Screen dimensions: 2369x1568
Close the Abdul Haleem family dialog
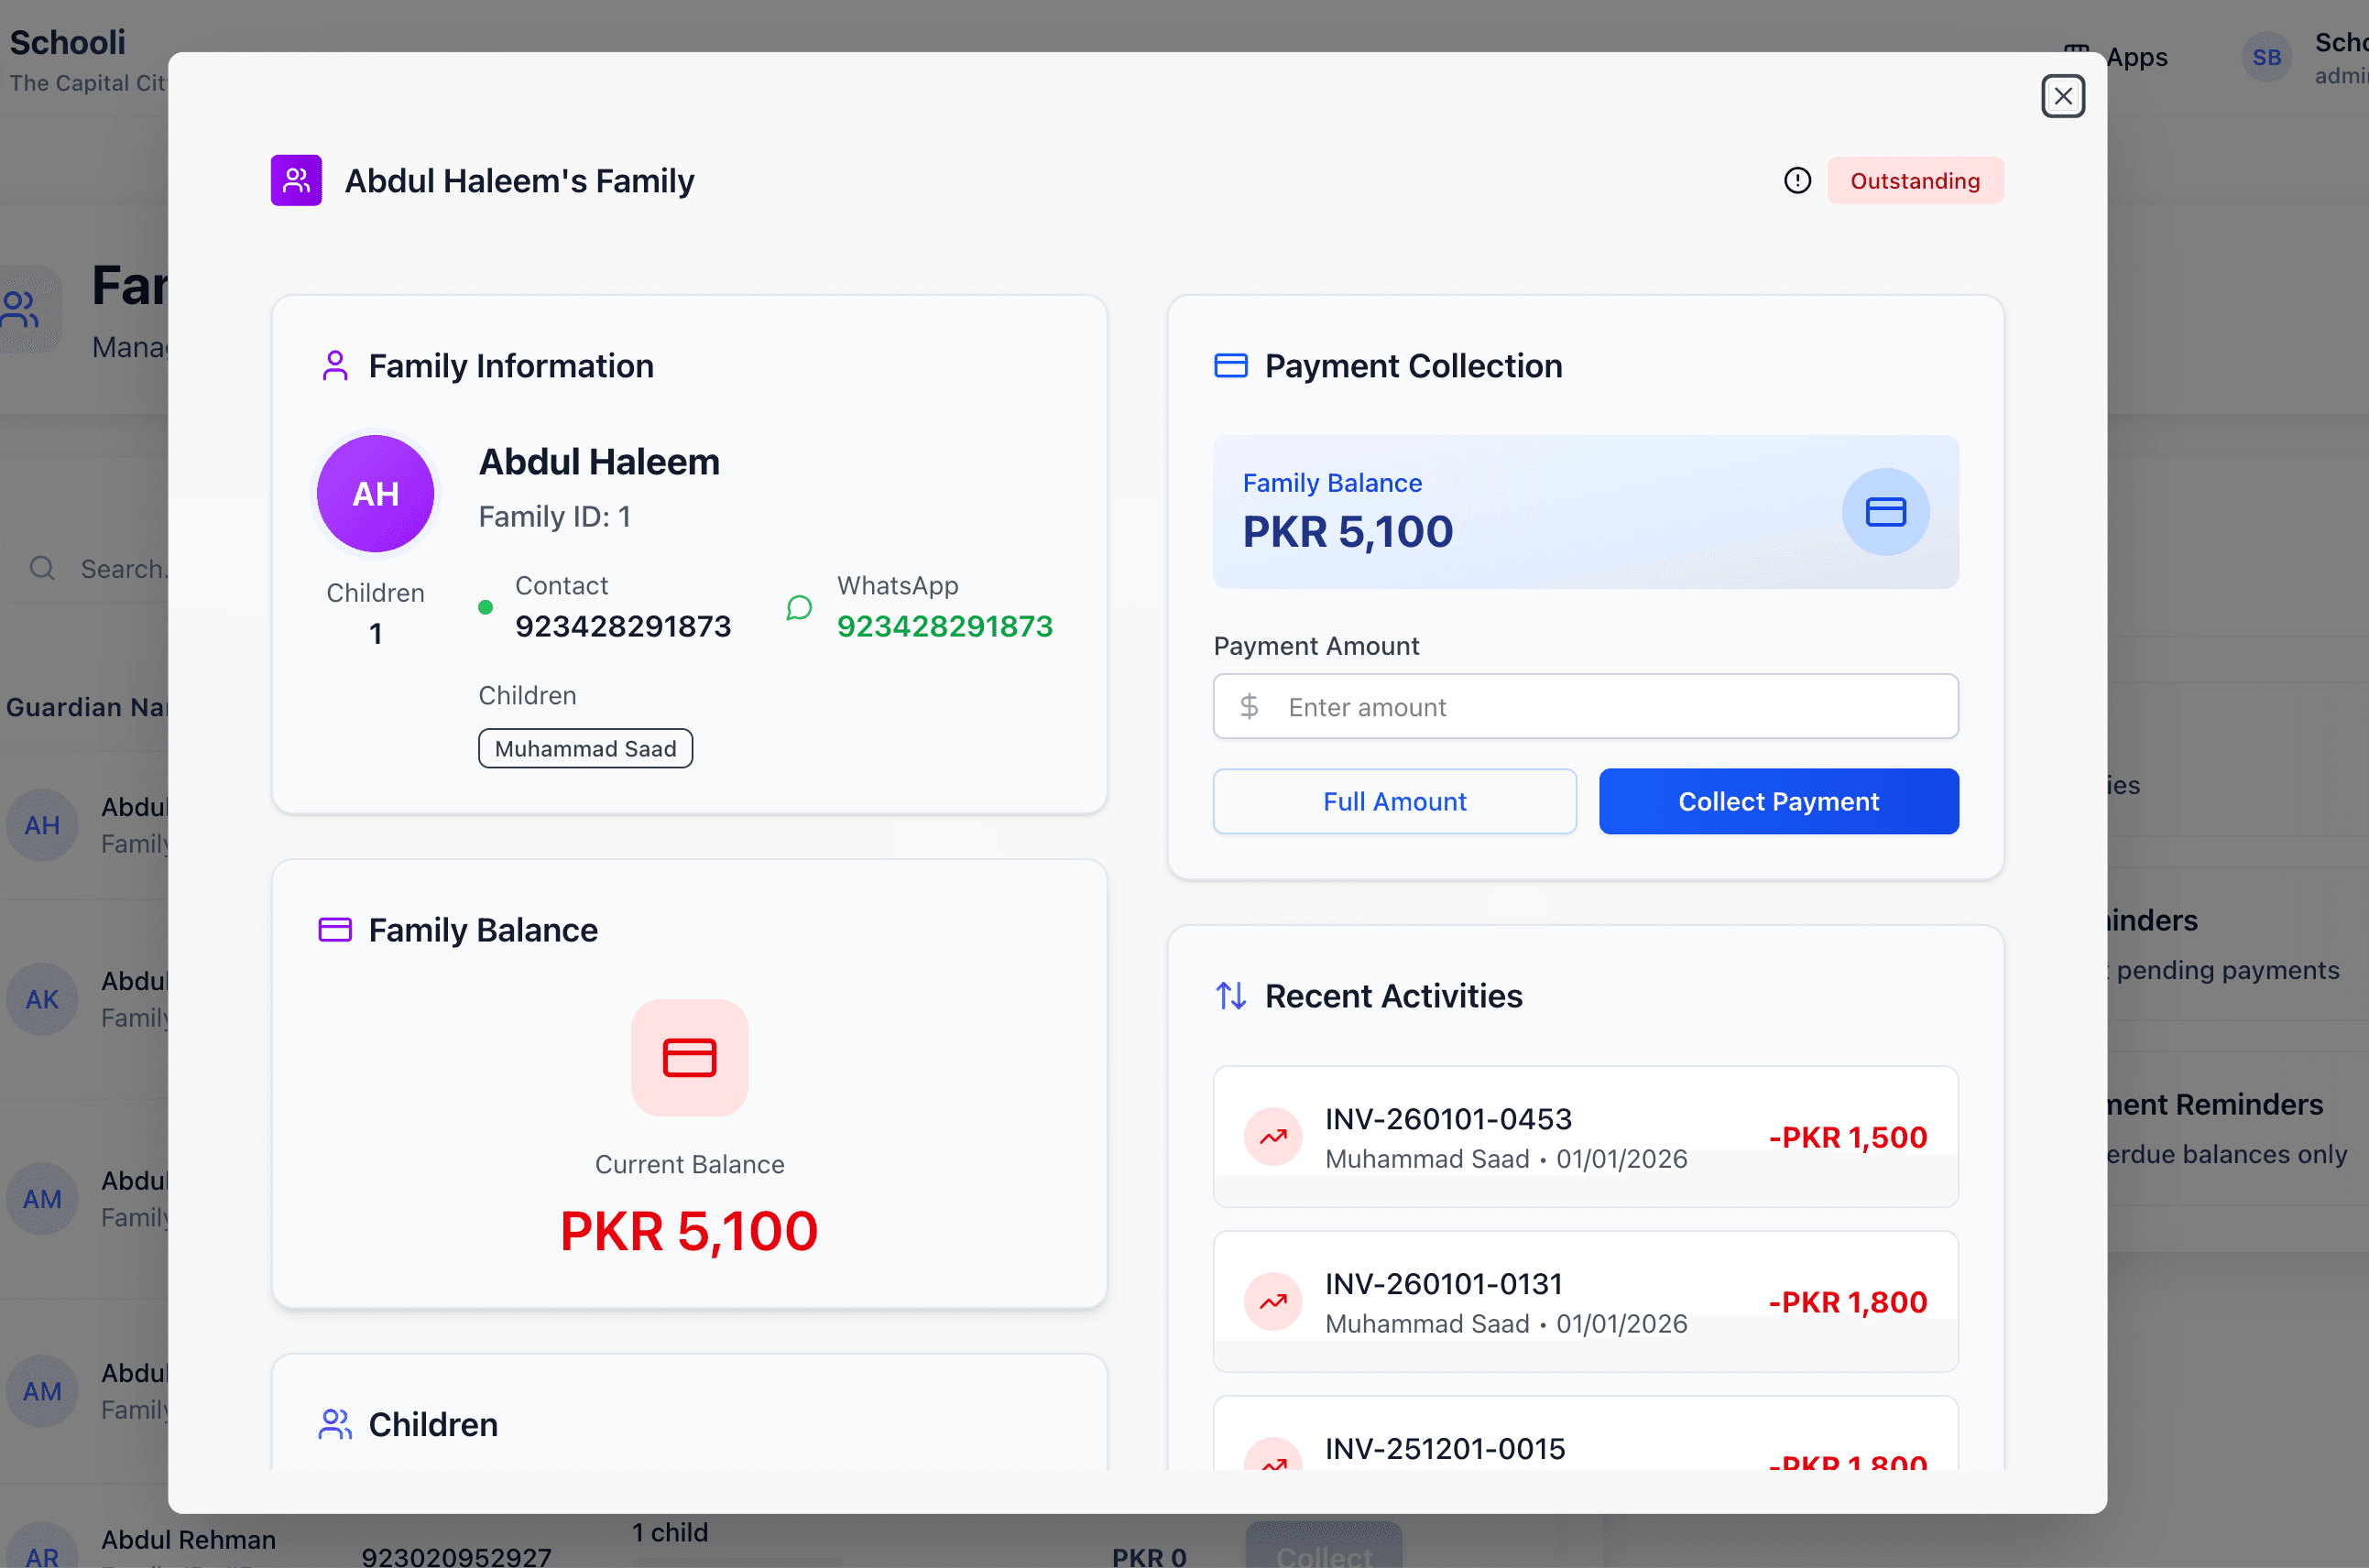coord(2063,96)
